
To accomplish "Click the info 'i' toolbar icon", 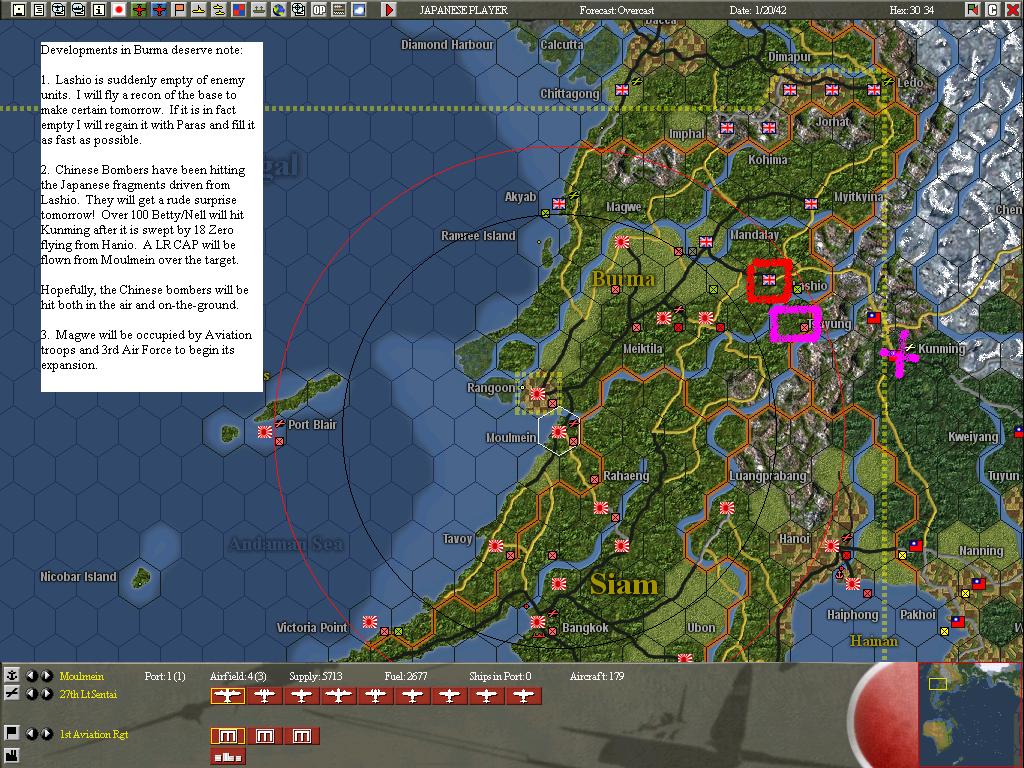I will point(99,10).
